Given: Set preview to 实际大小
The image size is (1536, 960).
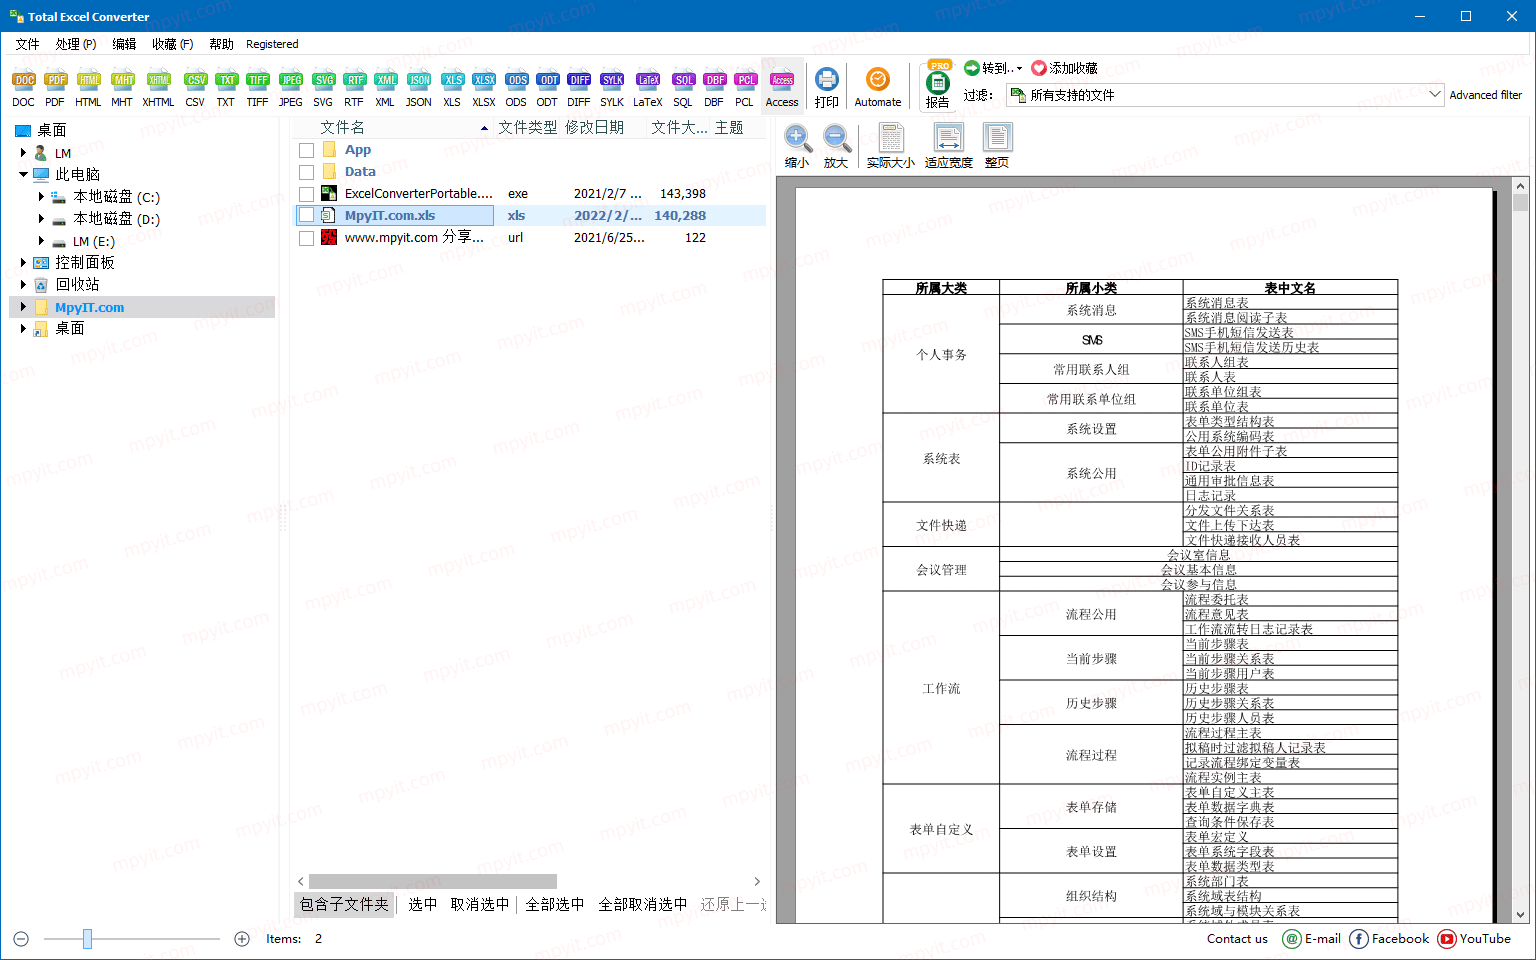Looking at the screenshot, I should (890, 146).
